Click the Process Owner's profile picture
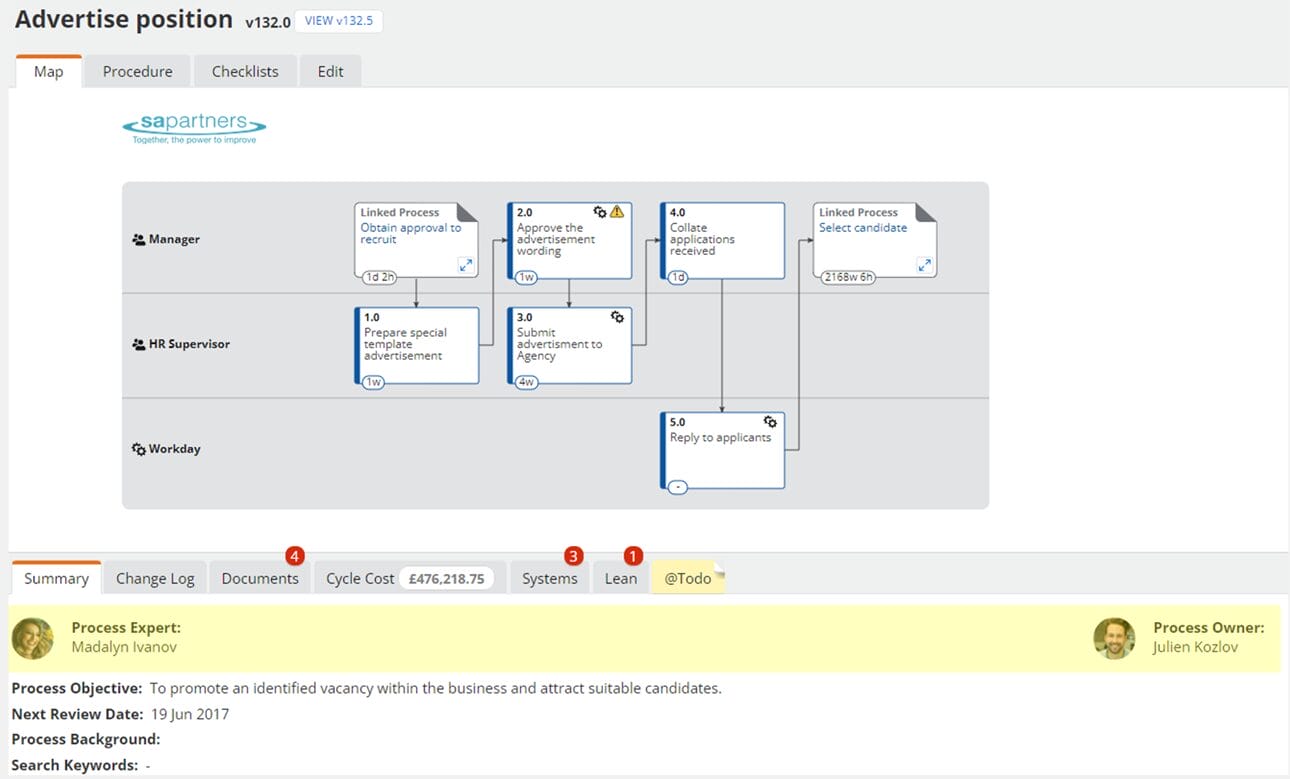Image resolution: width=1290 pixels, height=779 pixels. coord(1114,638)
